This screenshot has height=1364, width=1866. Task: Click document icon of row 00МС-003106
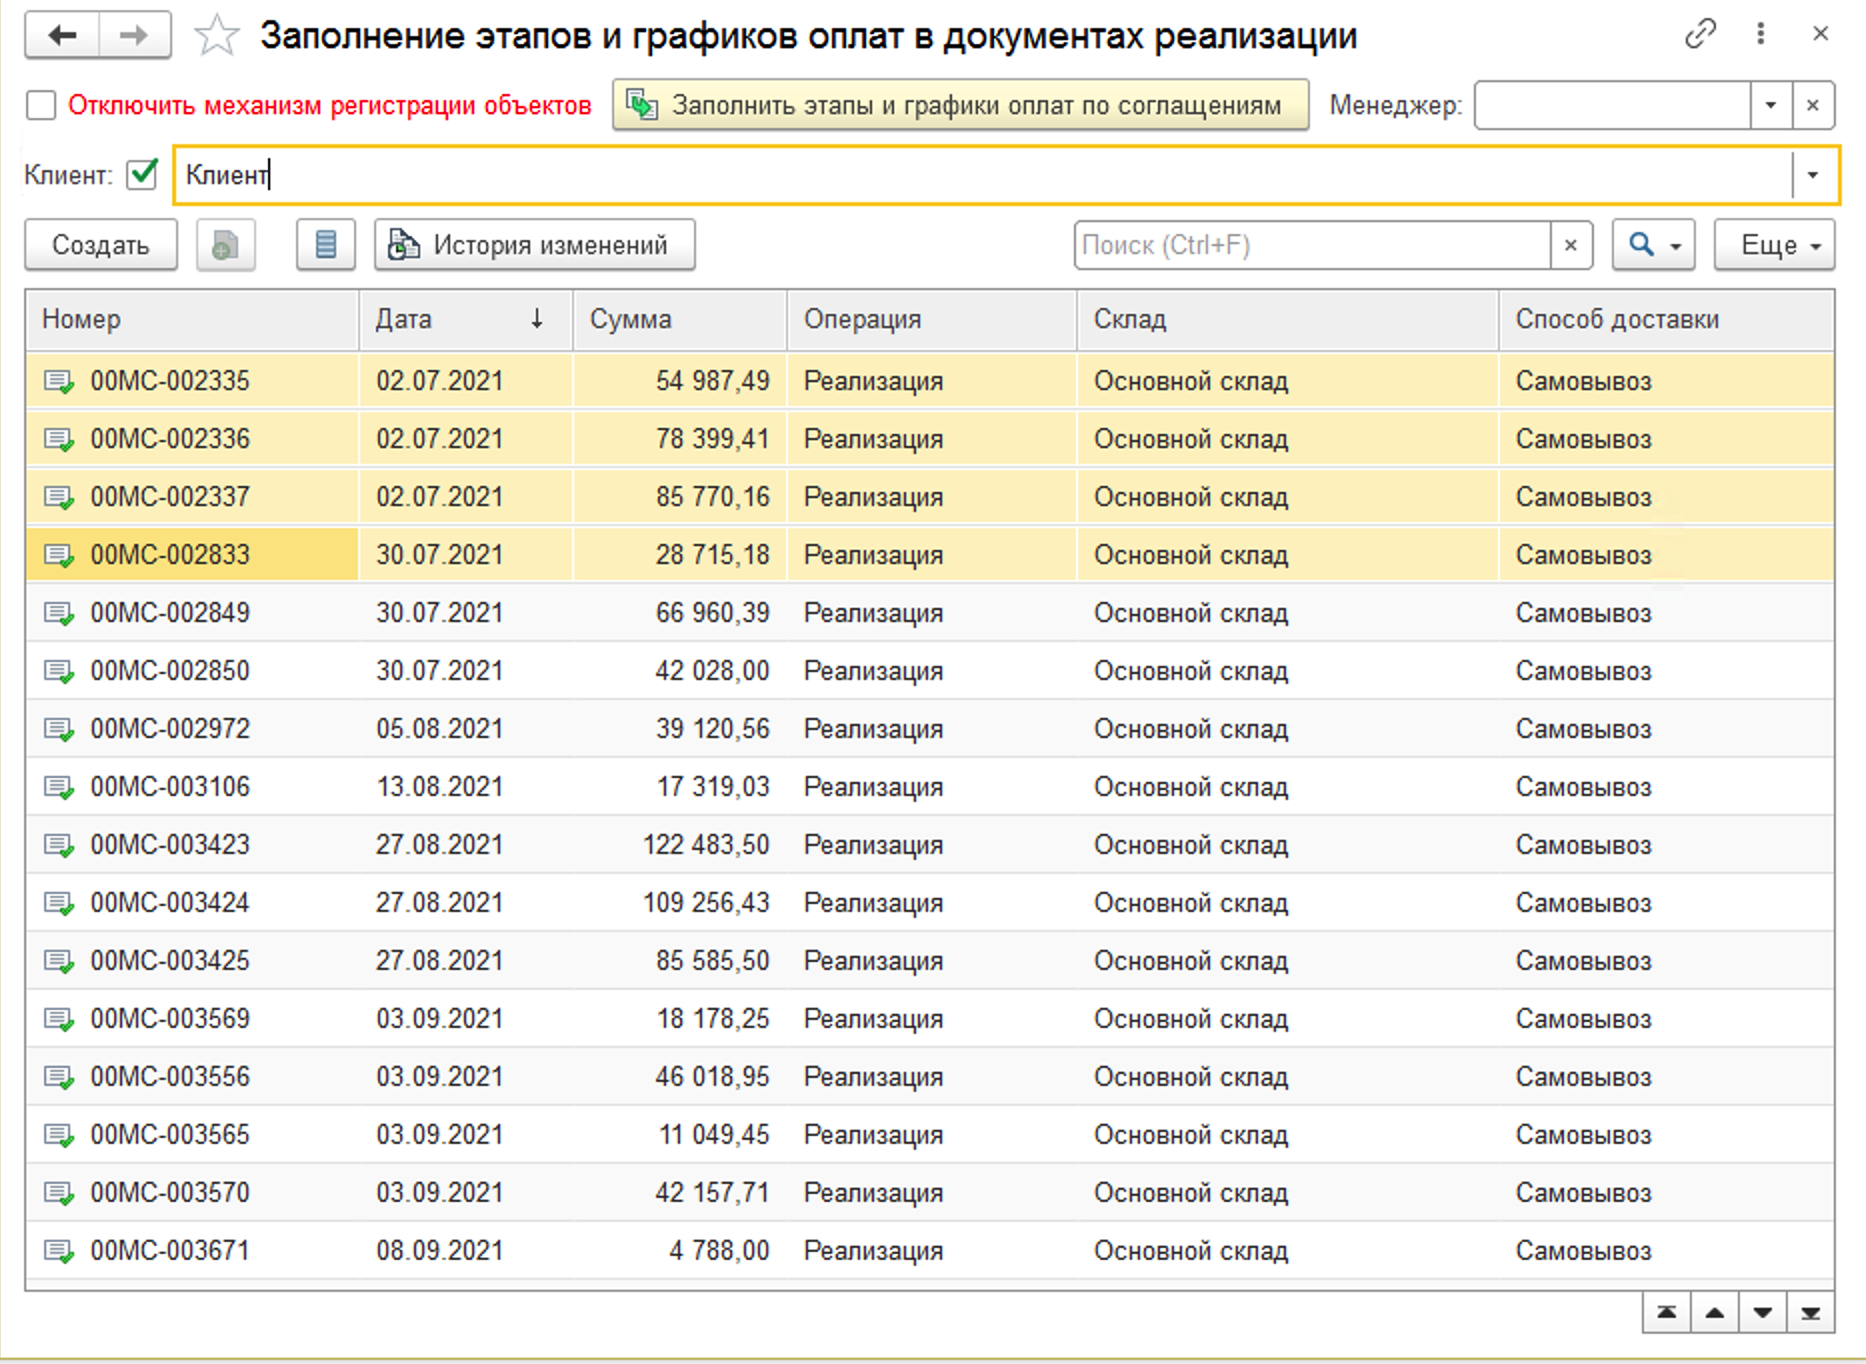[59, 787]
